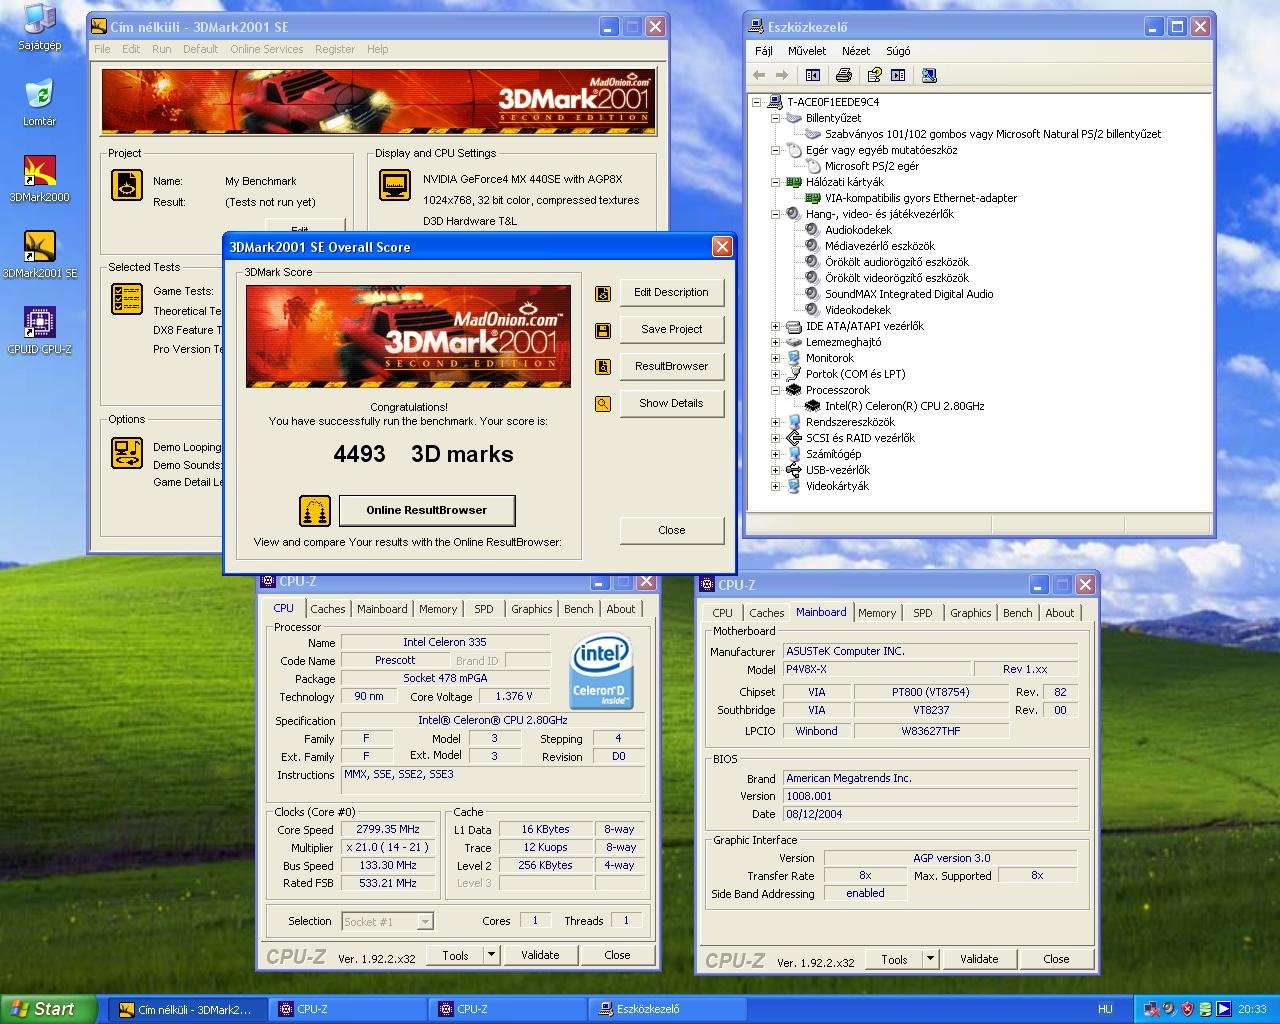Click the Show Details button
The image size is (1280, 1024).
(671, 404)
